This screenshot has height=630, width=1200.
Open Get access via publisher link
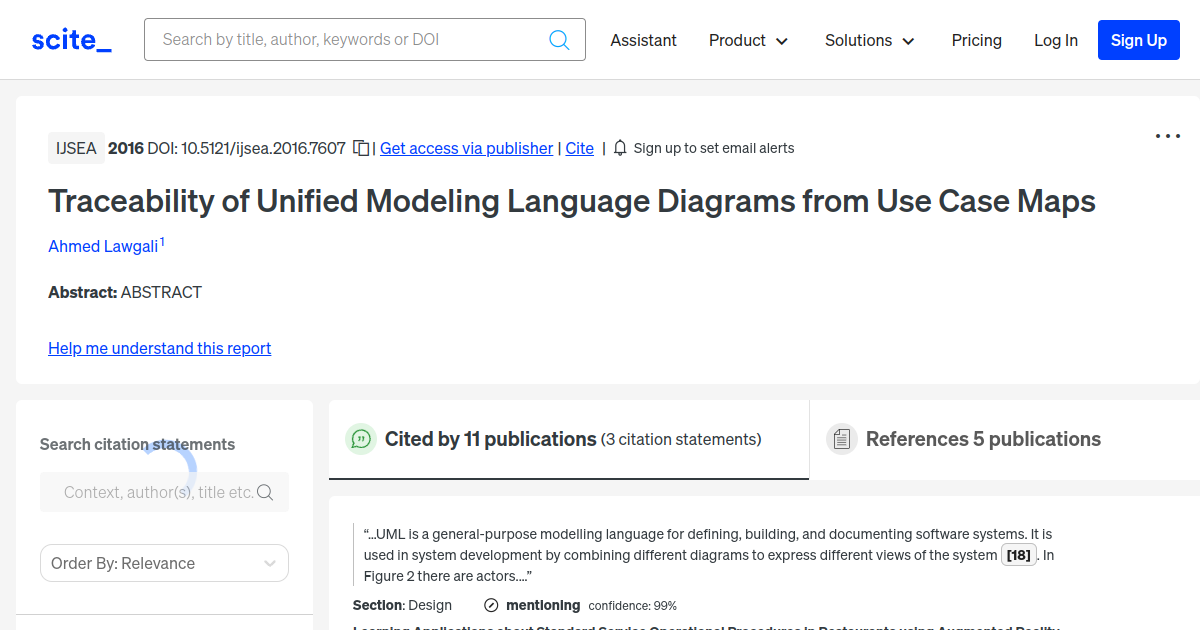466,148
